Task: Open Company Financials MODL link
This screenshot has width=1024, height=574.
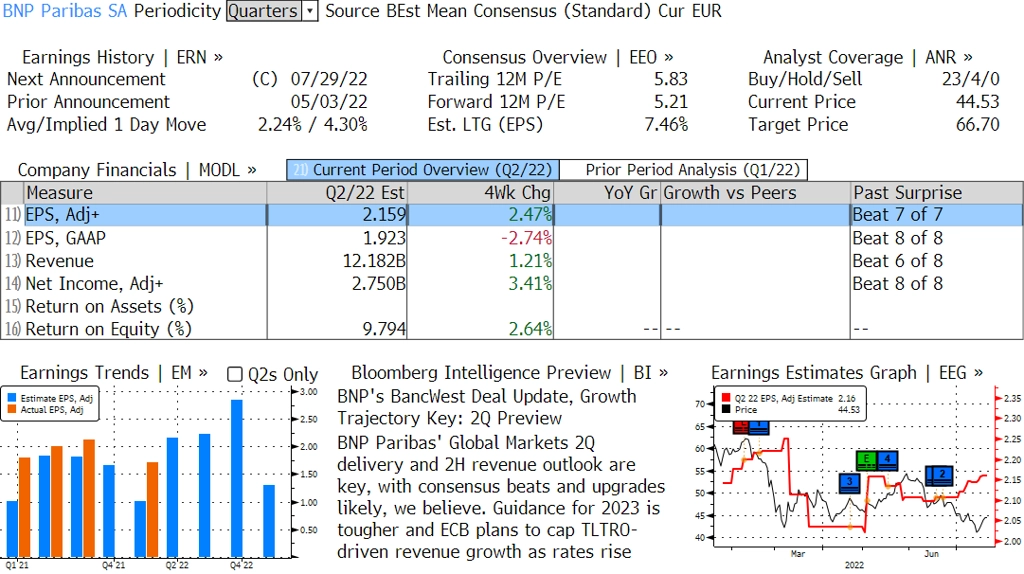Action: pos(137,170)
